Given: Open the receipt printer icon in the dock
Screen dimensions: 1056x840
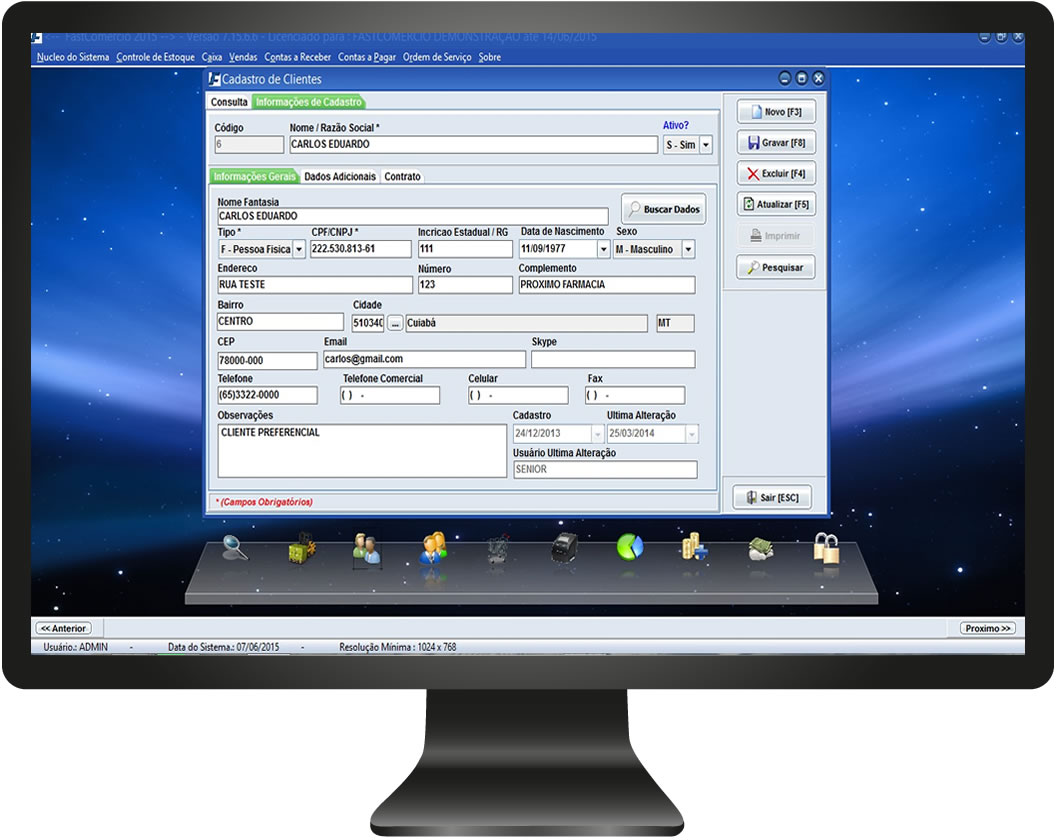Looking at the screenshot, I should pos(565,548).
